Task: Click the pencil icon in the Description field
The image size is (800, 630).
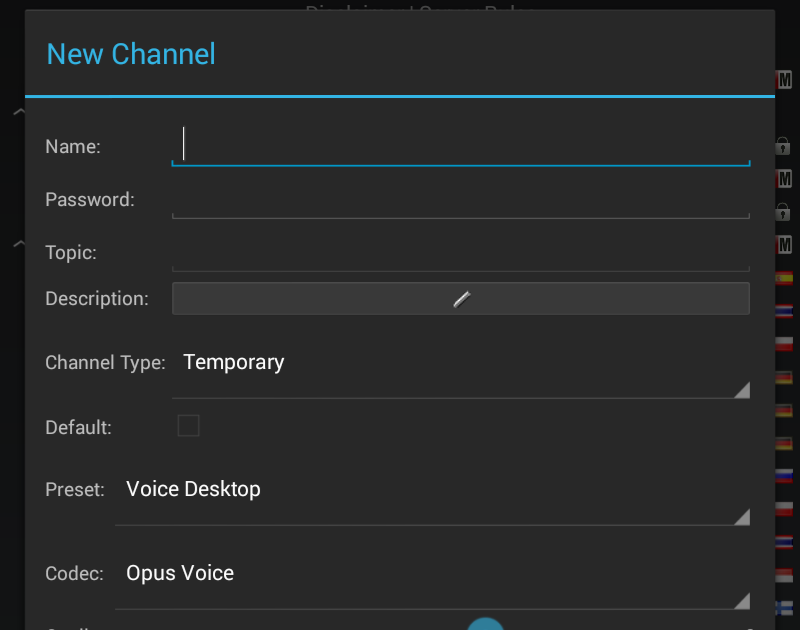Action: click(461, 298)
